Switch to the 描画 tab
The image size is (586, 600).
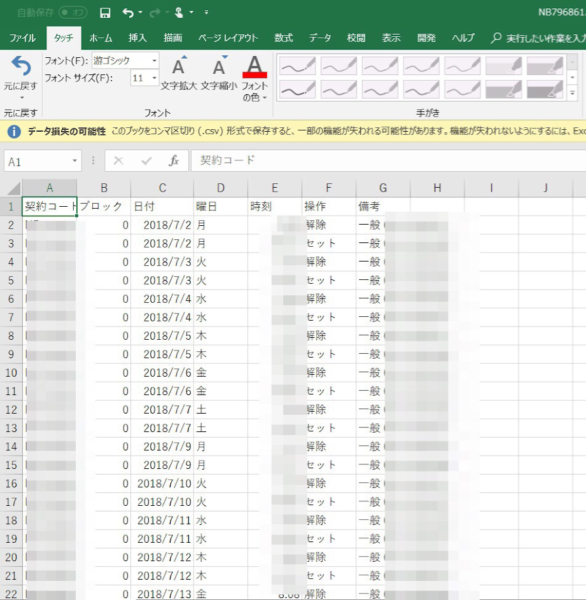173,38
